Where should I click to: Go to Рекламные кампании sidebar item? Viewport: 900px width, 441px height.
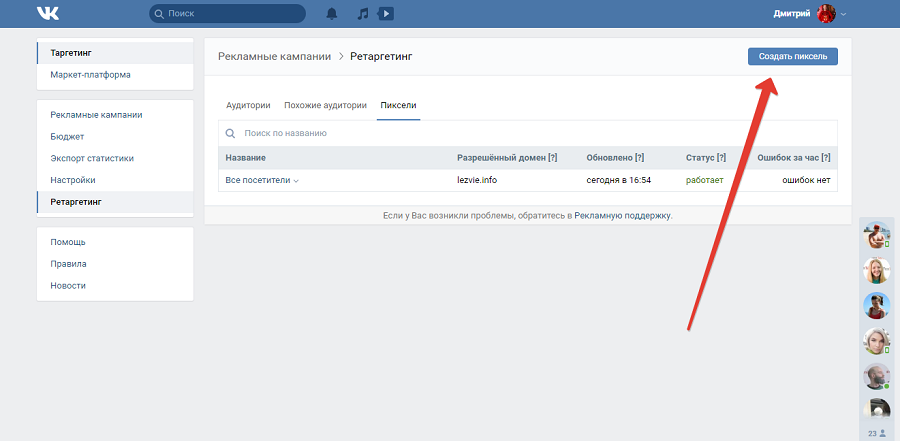(x=115, y=115)
